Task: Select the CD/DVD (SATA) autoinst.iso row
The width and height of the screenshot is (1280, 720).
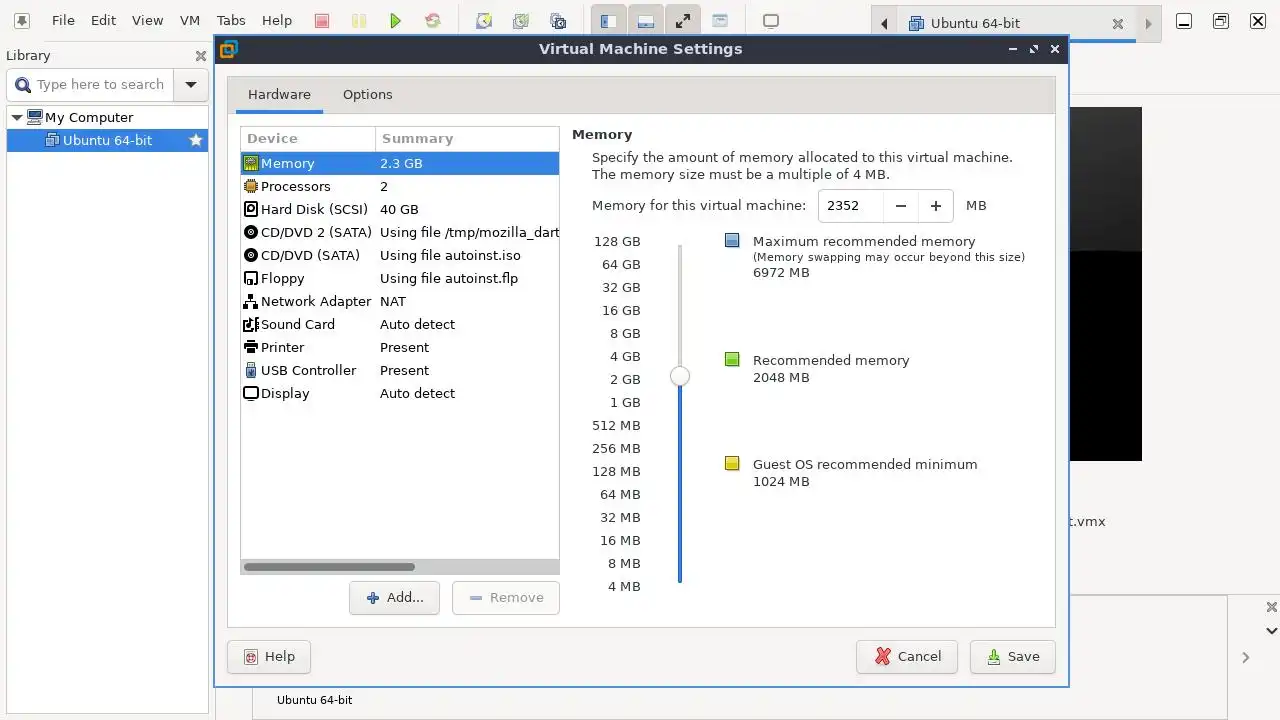Action: (400, 255)
